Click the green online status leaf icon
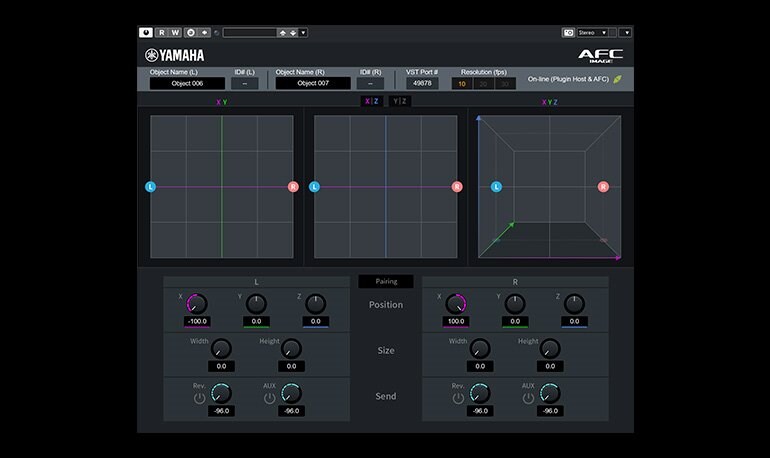This screenshot has width=770, height=458. (x=617, y=79)
